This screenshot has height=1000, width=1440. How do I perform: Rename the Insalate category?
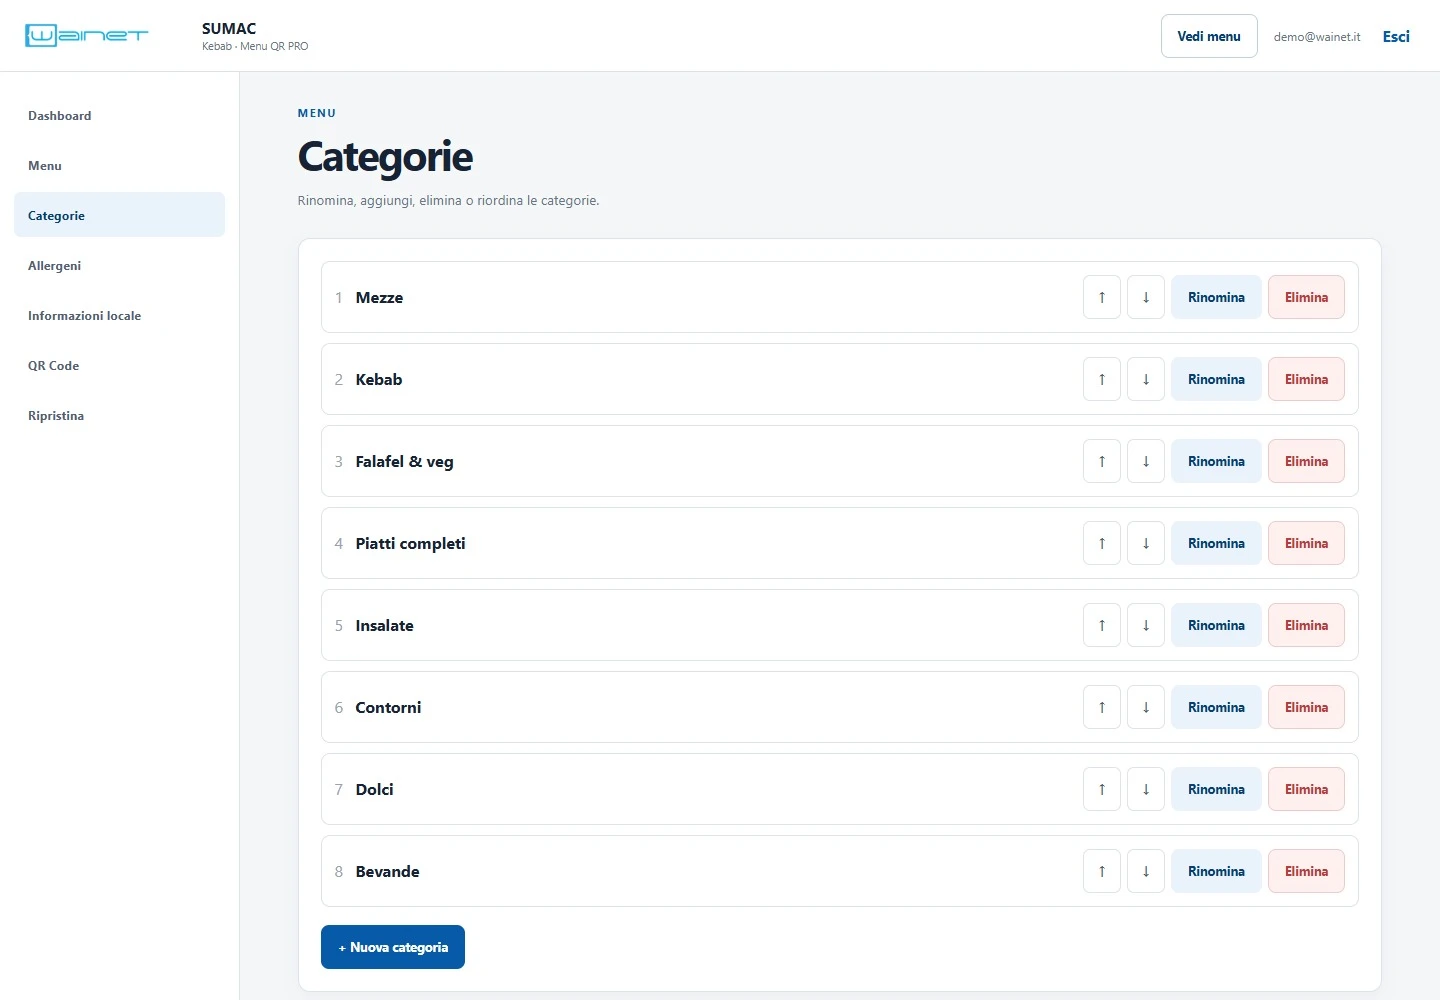tap(1216, 625)
